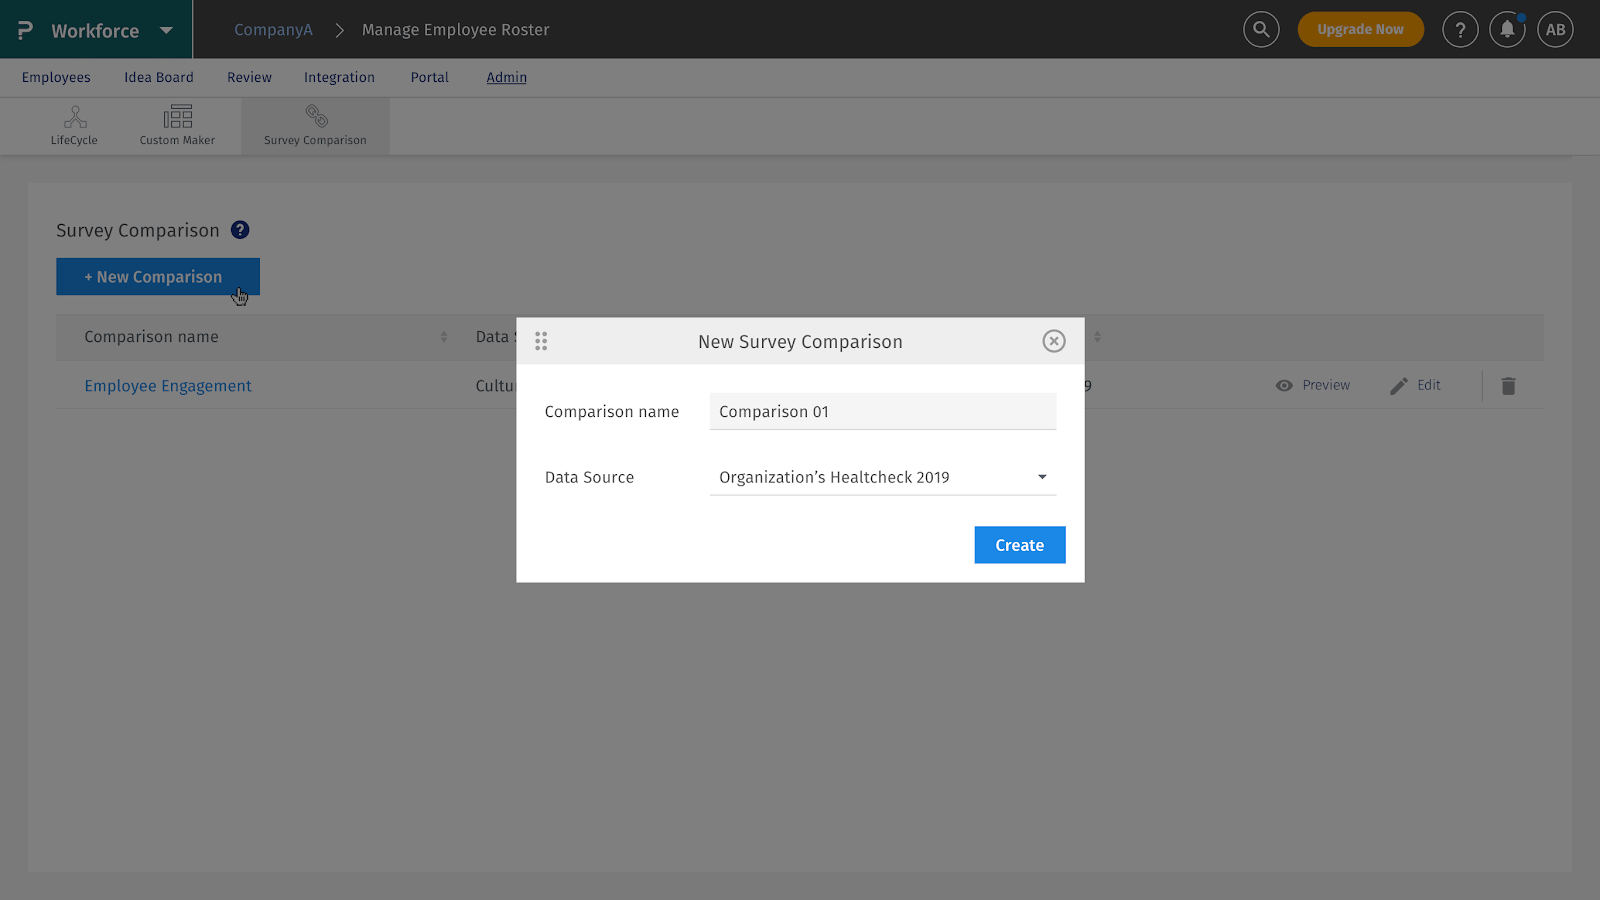Expand the Workforce product switcher
Image resolution: width=1600 pixels, height=900 pixels.
[166, 29]
